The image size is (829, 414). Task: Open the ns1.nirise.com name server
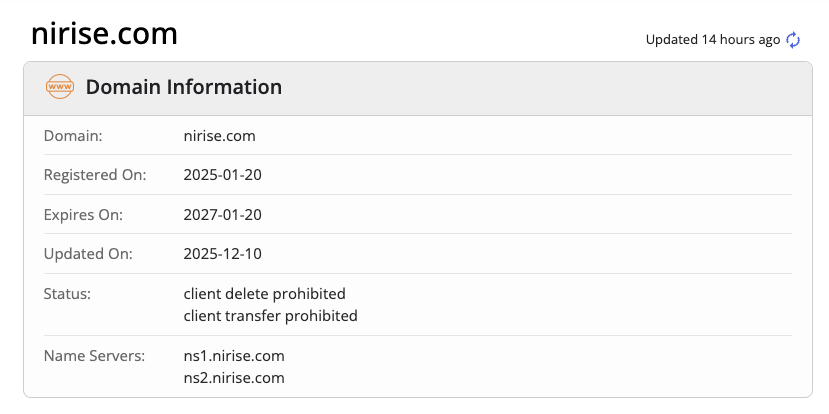234,356
